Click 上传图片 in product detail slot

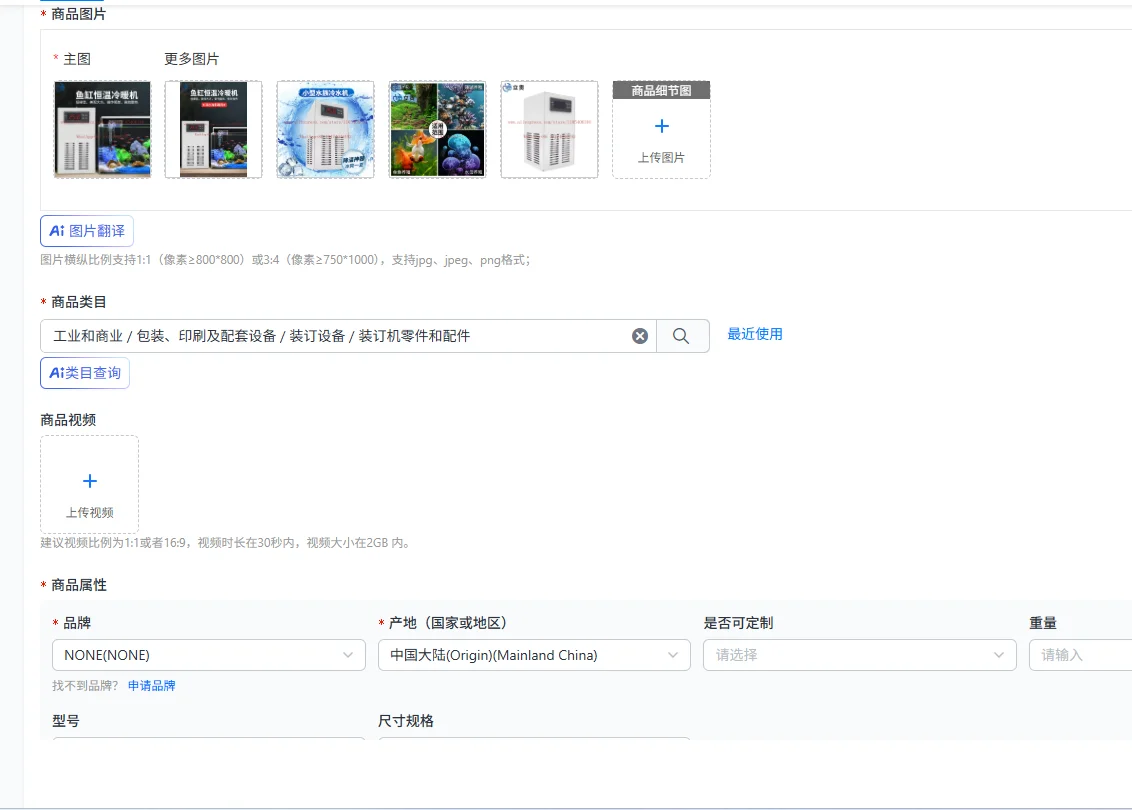pyautogui.click(x=661, y=157)
